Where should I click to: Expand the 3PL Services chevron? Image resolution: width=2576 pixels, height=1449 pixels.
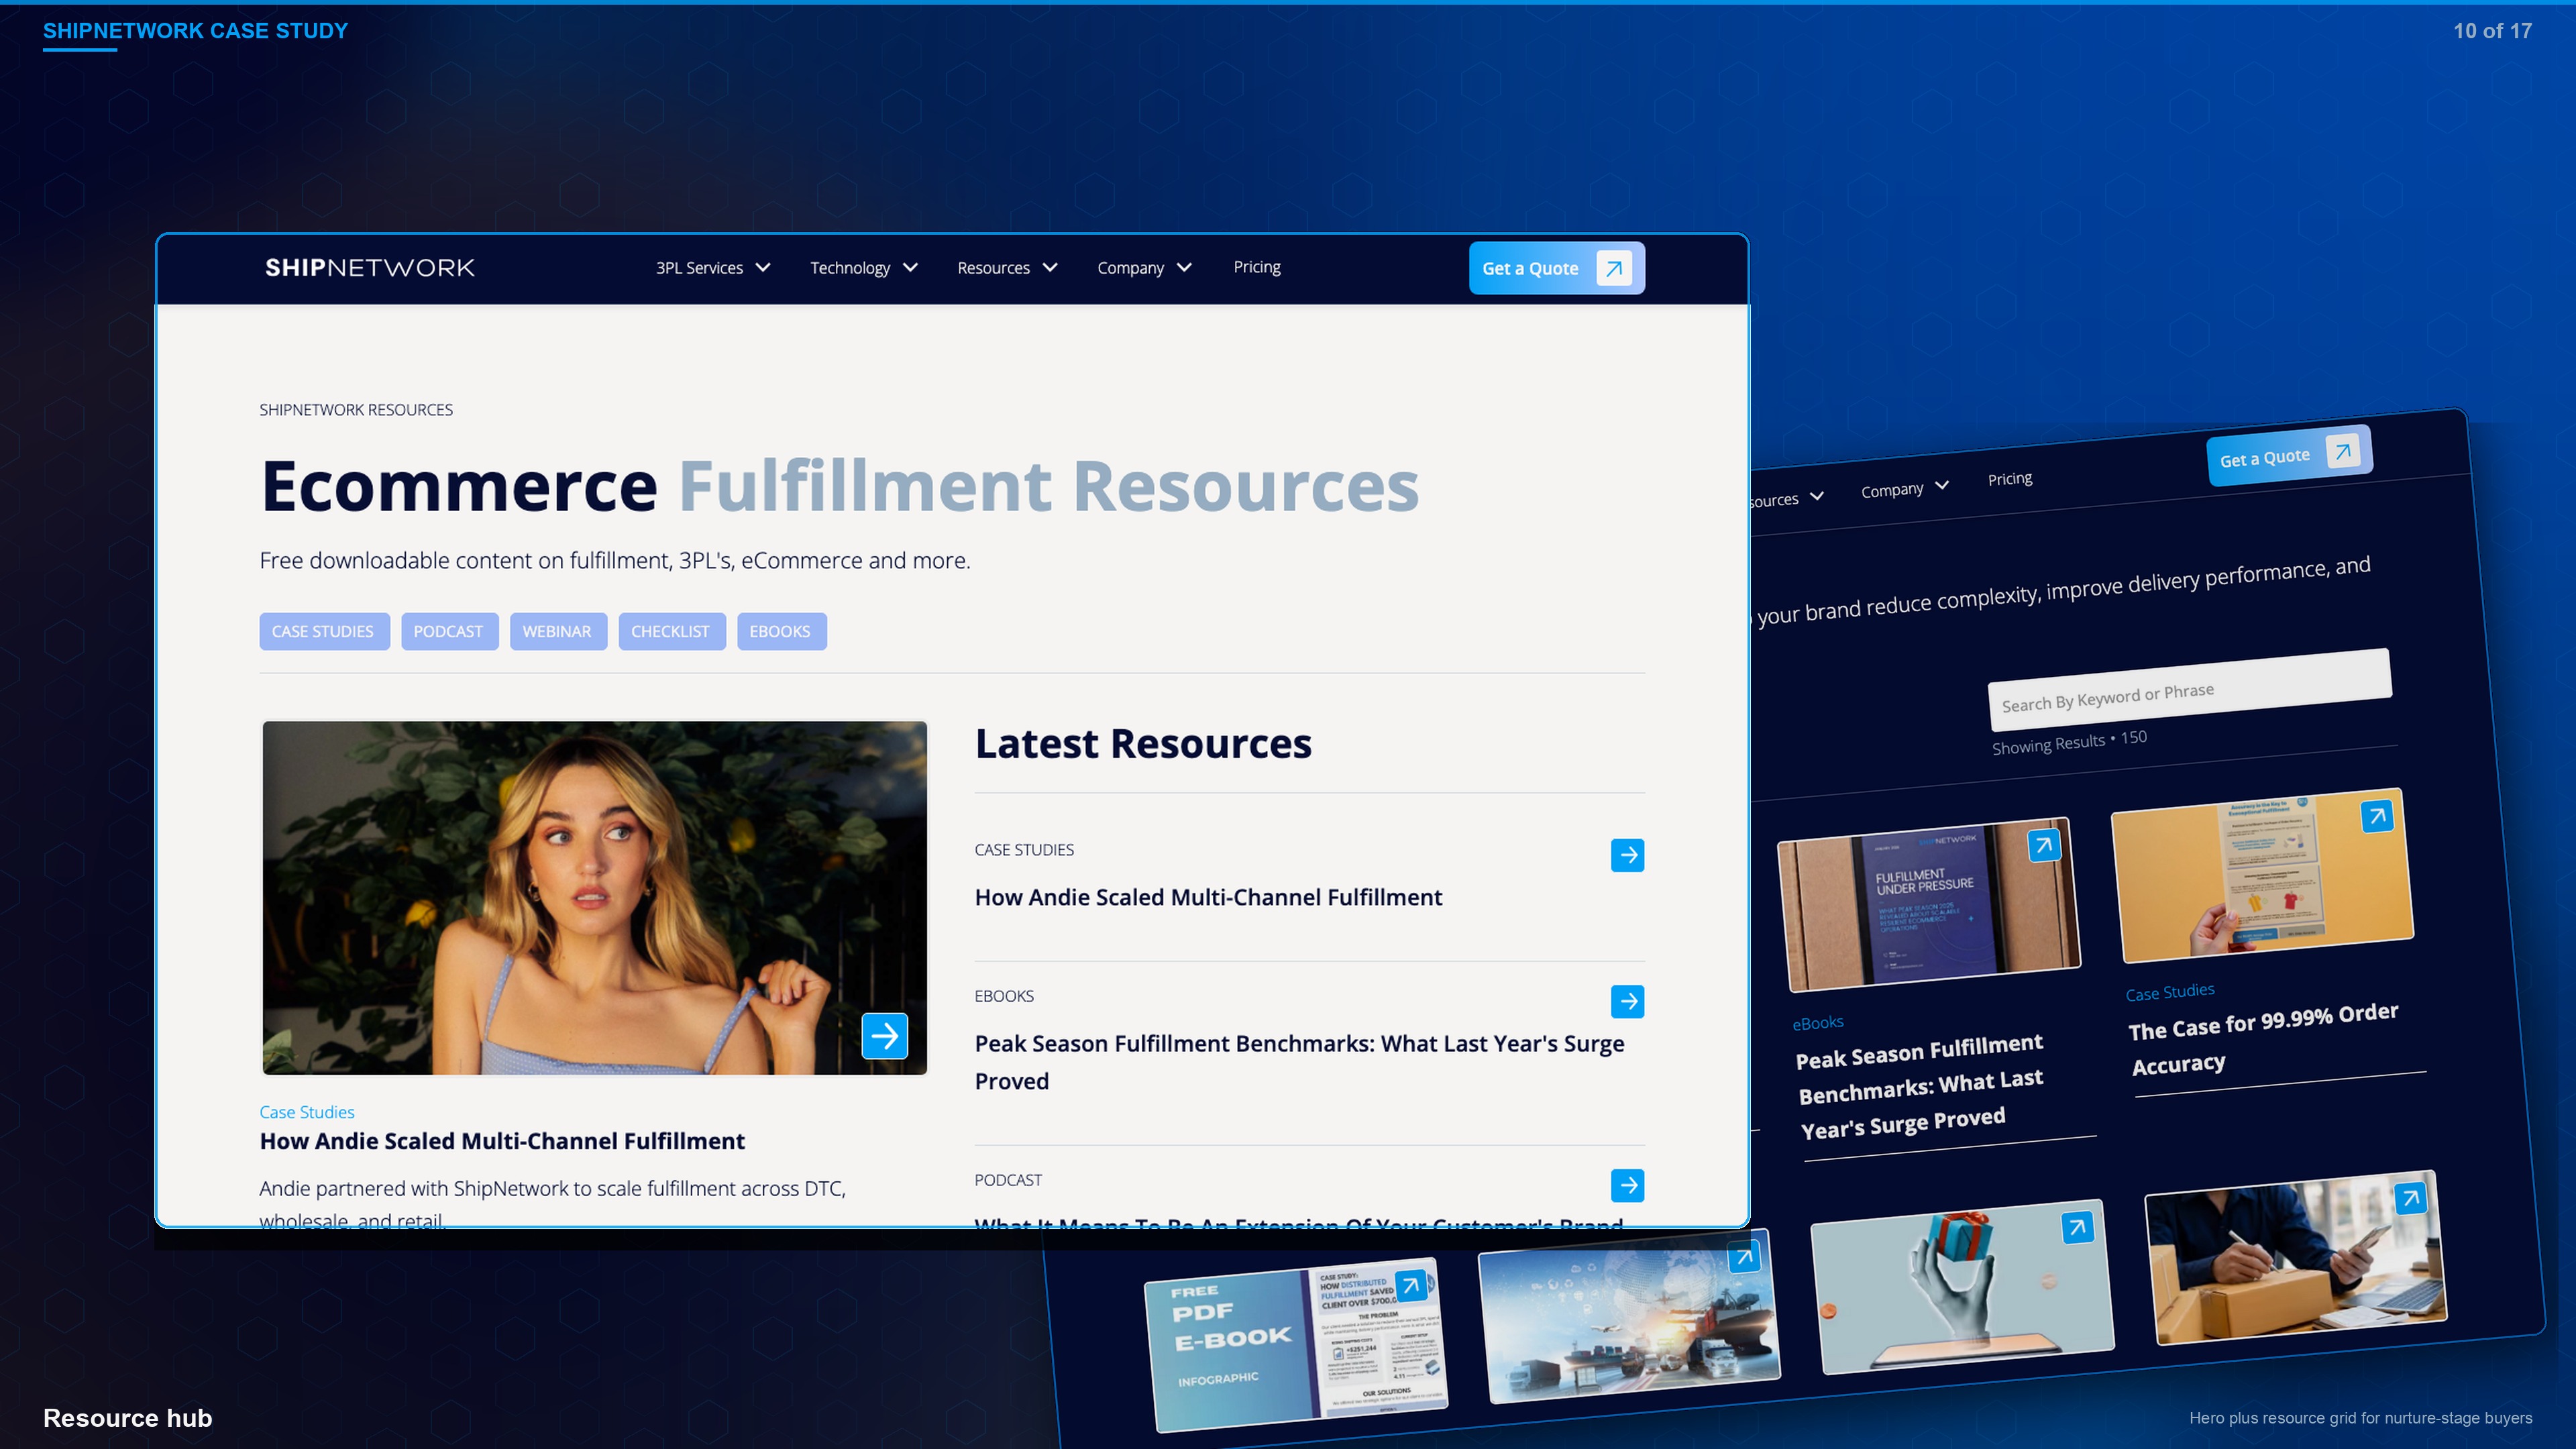pos(763,268)
